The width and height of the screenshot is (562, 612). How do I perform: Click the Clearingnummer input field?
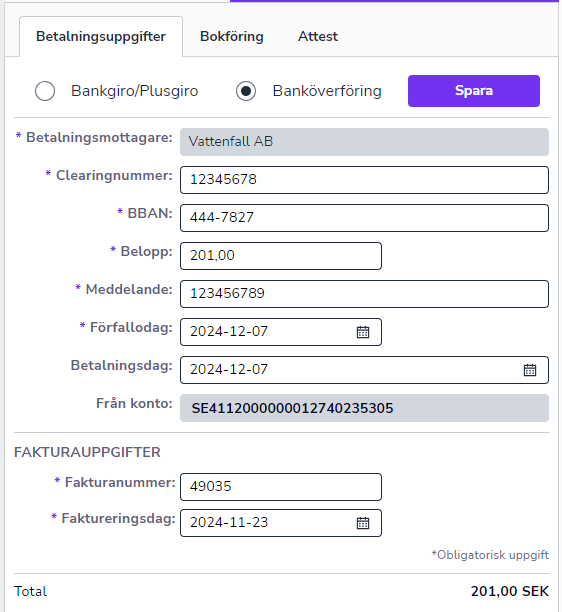(364, 180)
